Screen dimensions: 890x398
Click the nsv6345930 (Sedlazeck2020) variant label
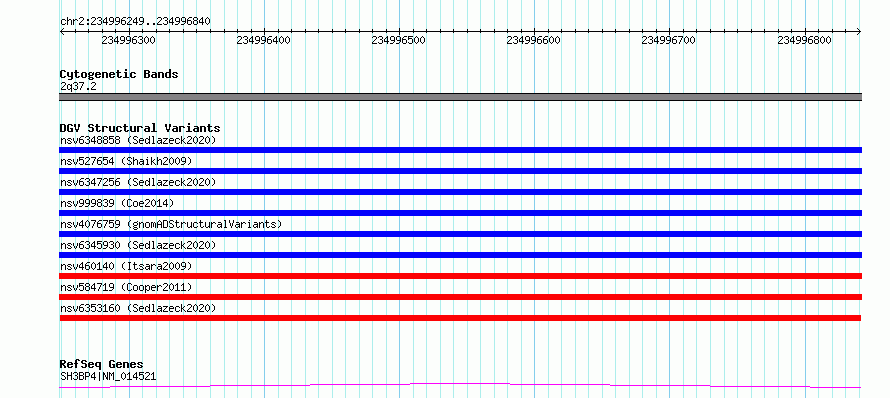click(138, 245)
